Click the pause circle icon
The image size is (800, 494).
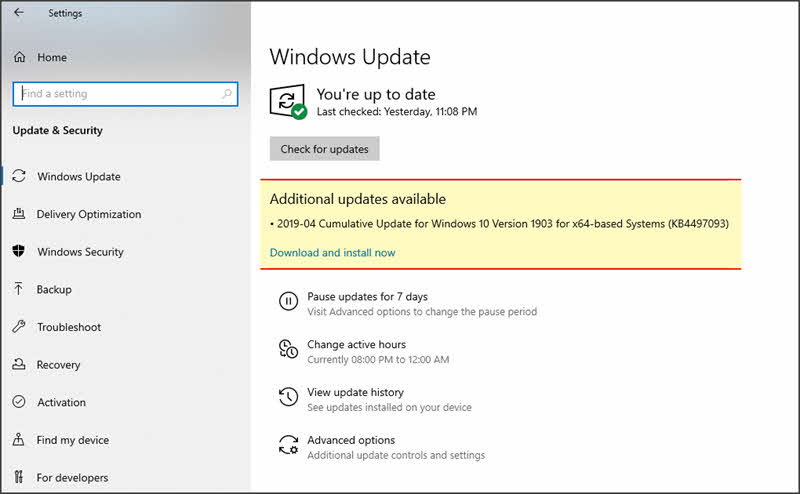point(288,301)
